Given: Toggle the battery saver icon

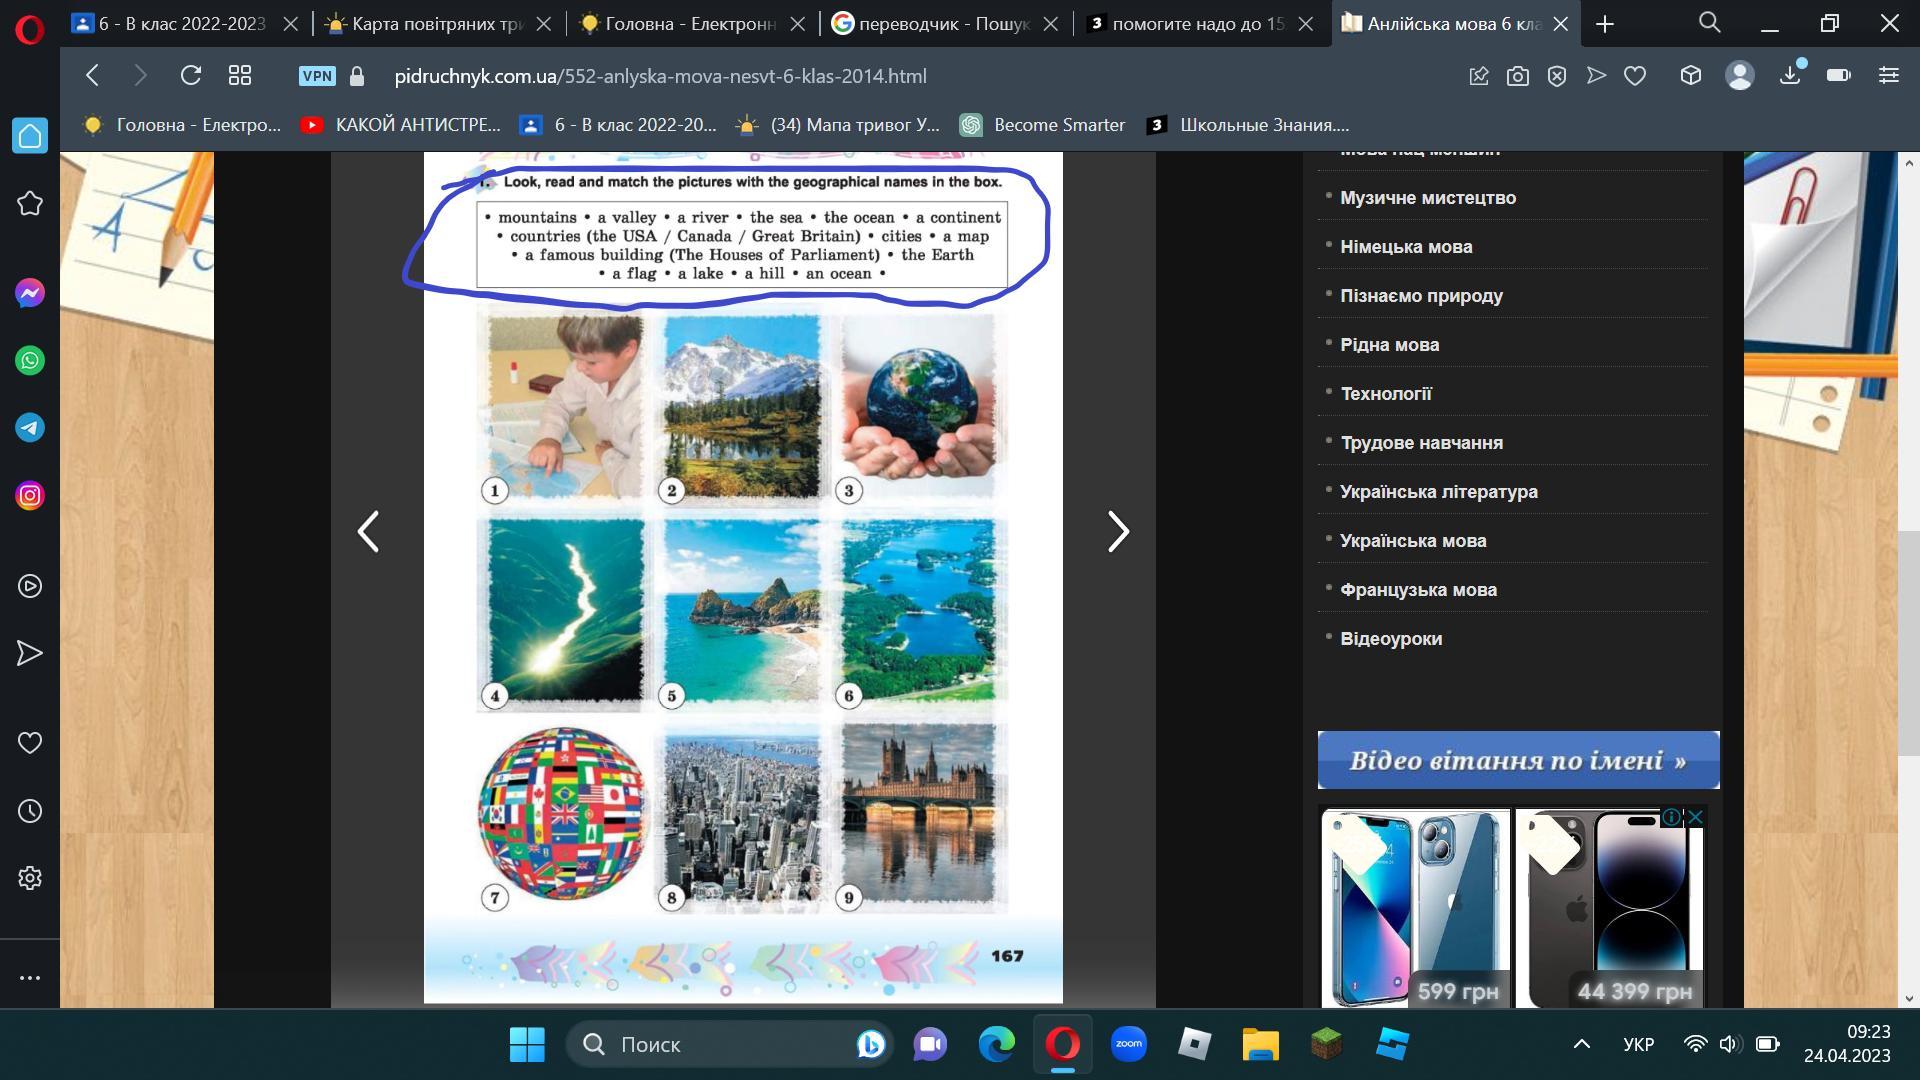Looking at the screenshot, I should point(1838,76).
